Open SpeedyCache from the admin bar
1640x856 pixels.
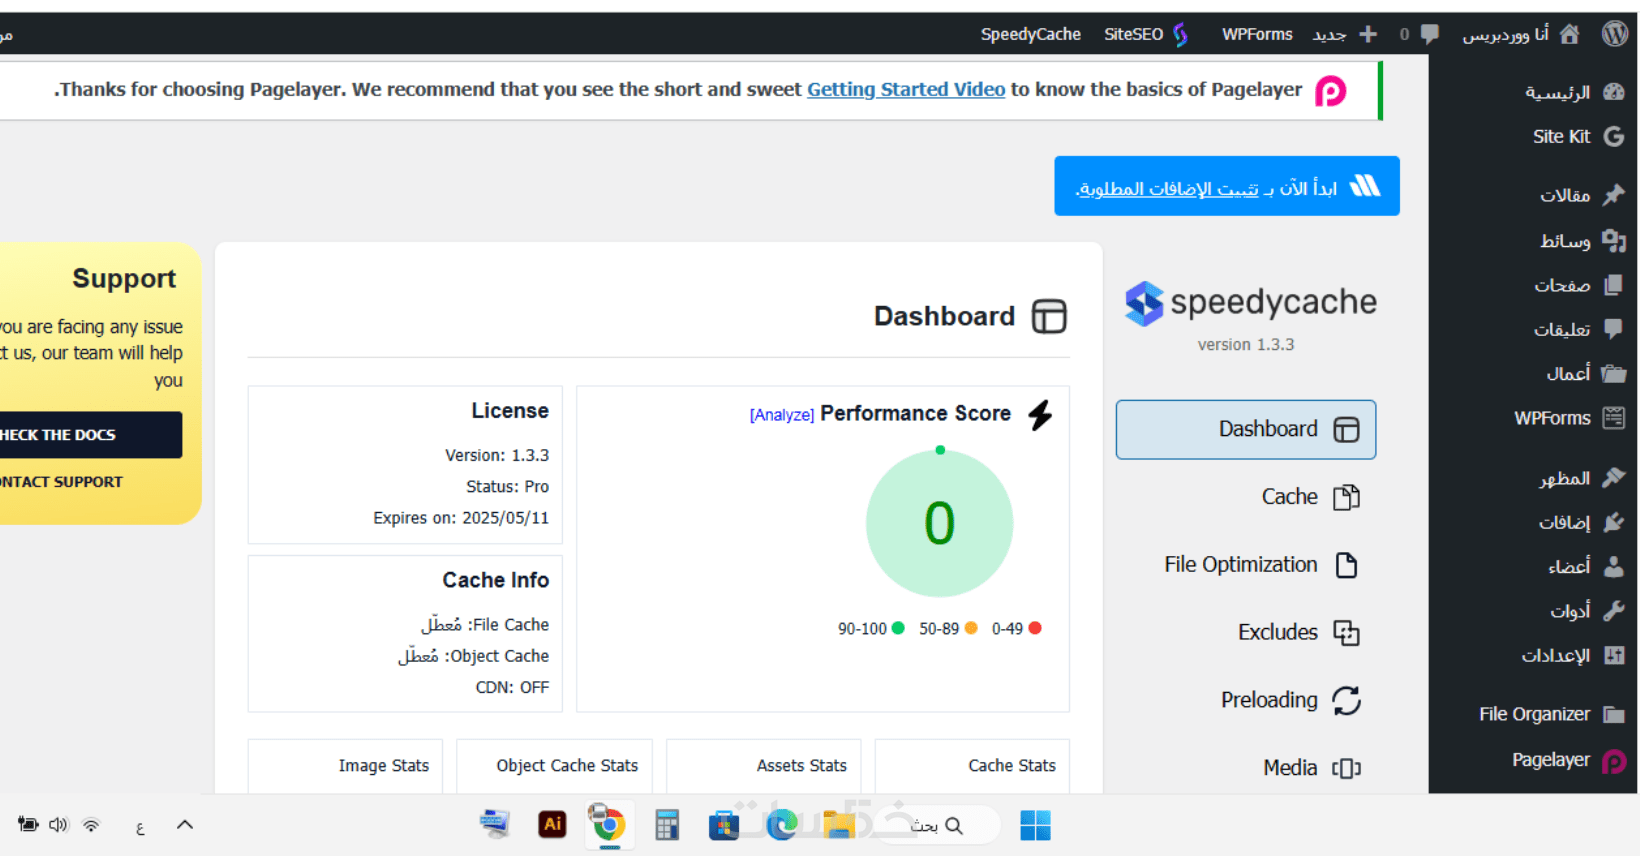tap(1030, 34)
